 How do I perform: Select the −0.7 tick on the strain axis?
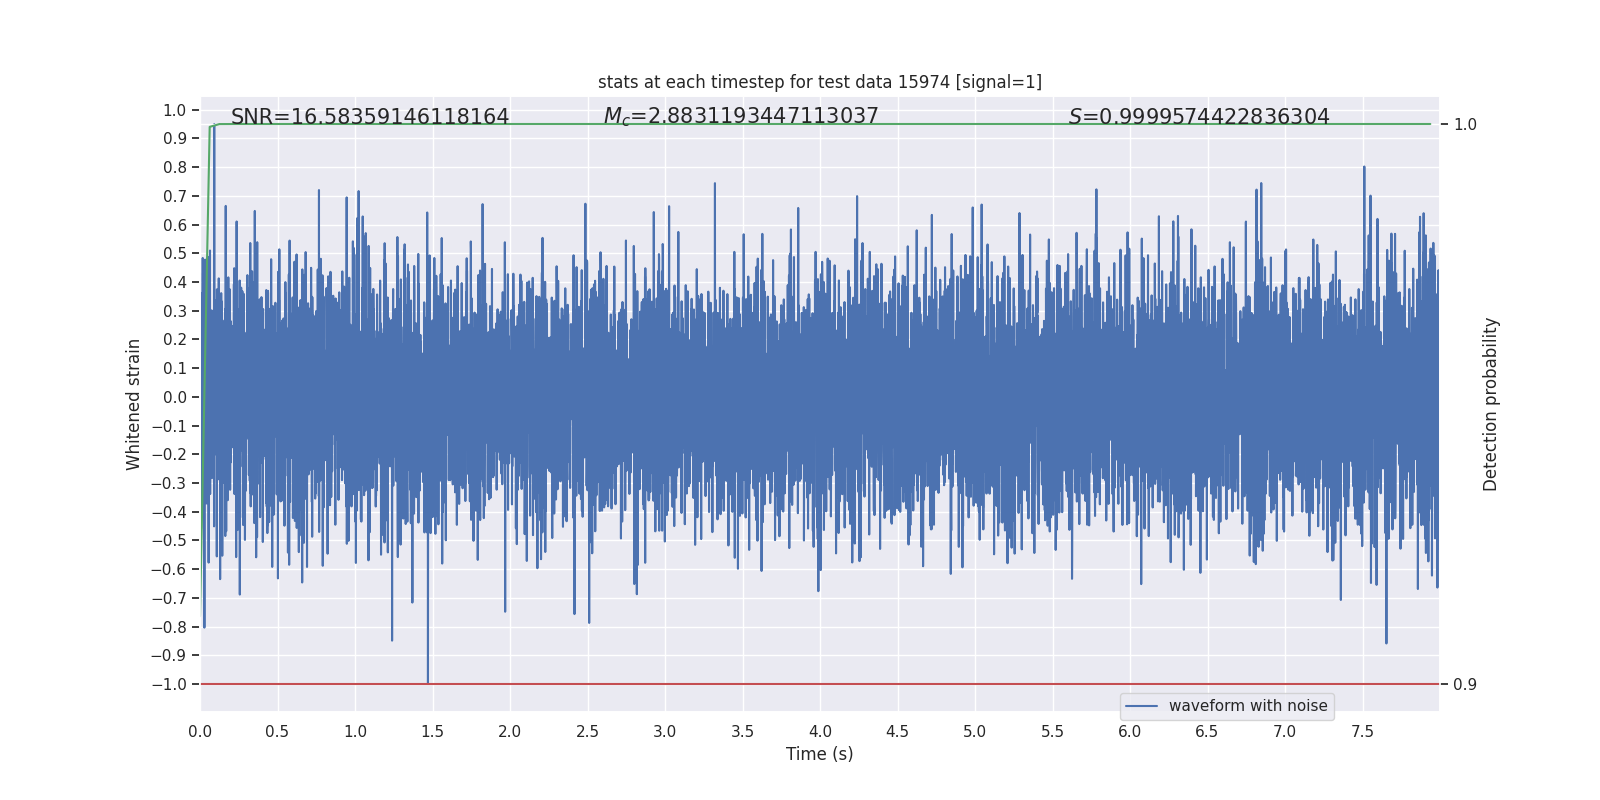pos(169,598)
